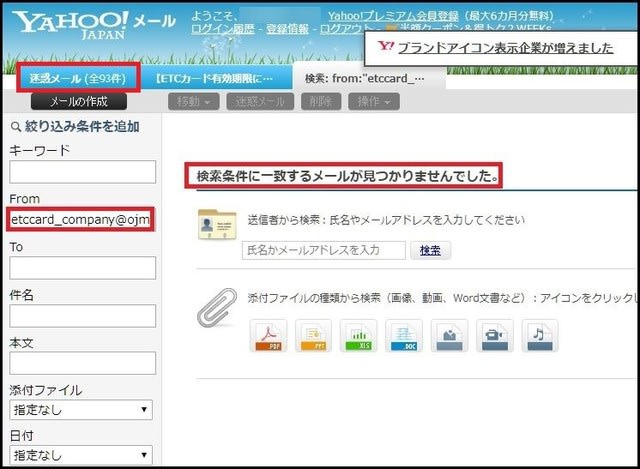Click the PPT attachment type icon
Screen dimensions: 640x469
(313, 336)
